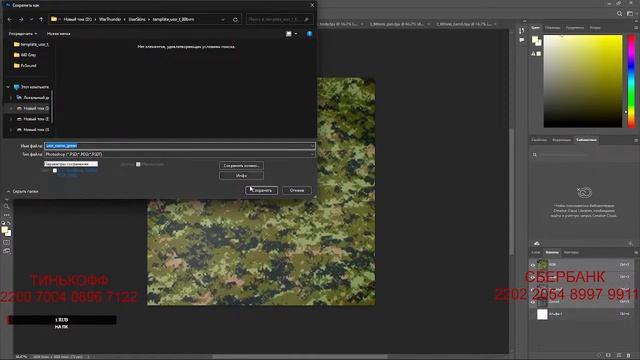Refresh the folder listing in Save dialog
The width and height of the screenshot is (640, 360).
[x=235, y=19]
